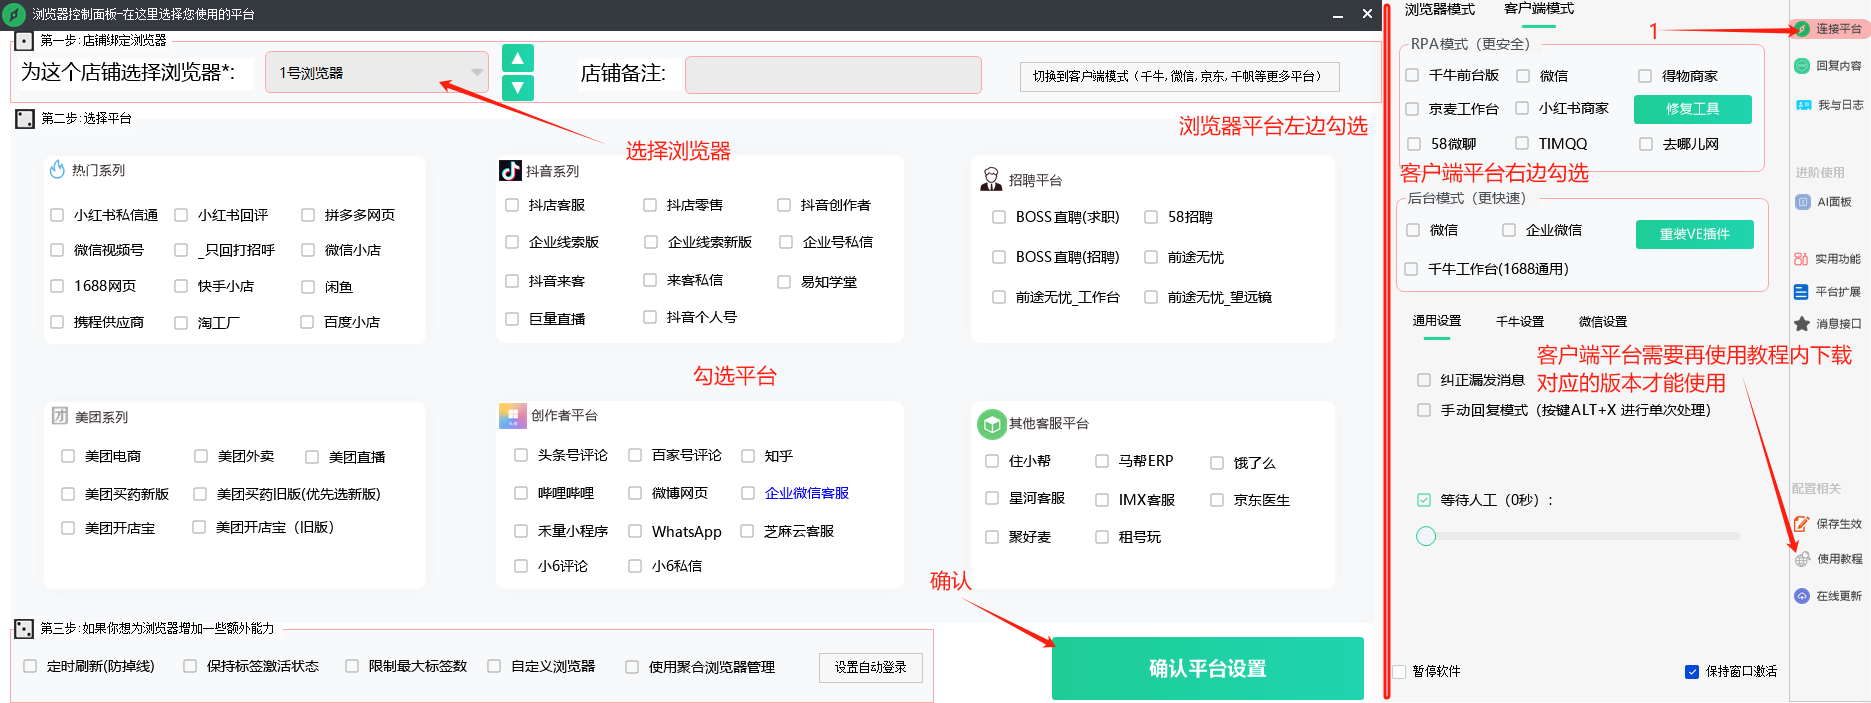This screenshot has height=703, width=1871.
Task: Open 平台扩展 in the right sidebar
Action: 1829,292
